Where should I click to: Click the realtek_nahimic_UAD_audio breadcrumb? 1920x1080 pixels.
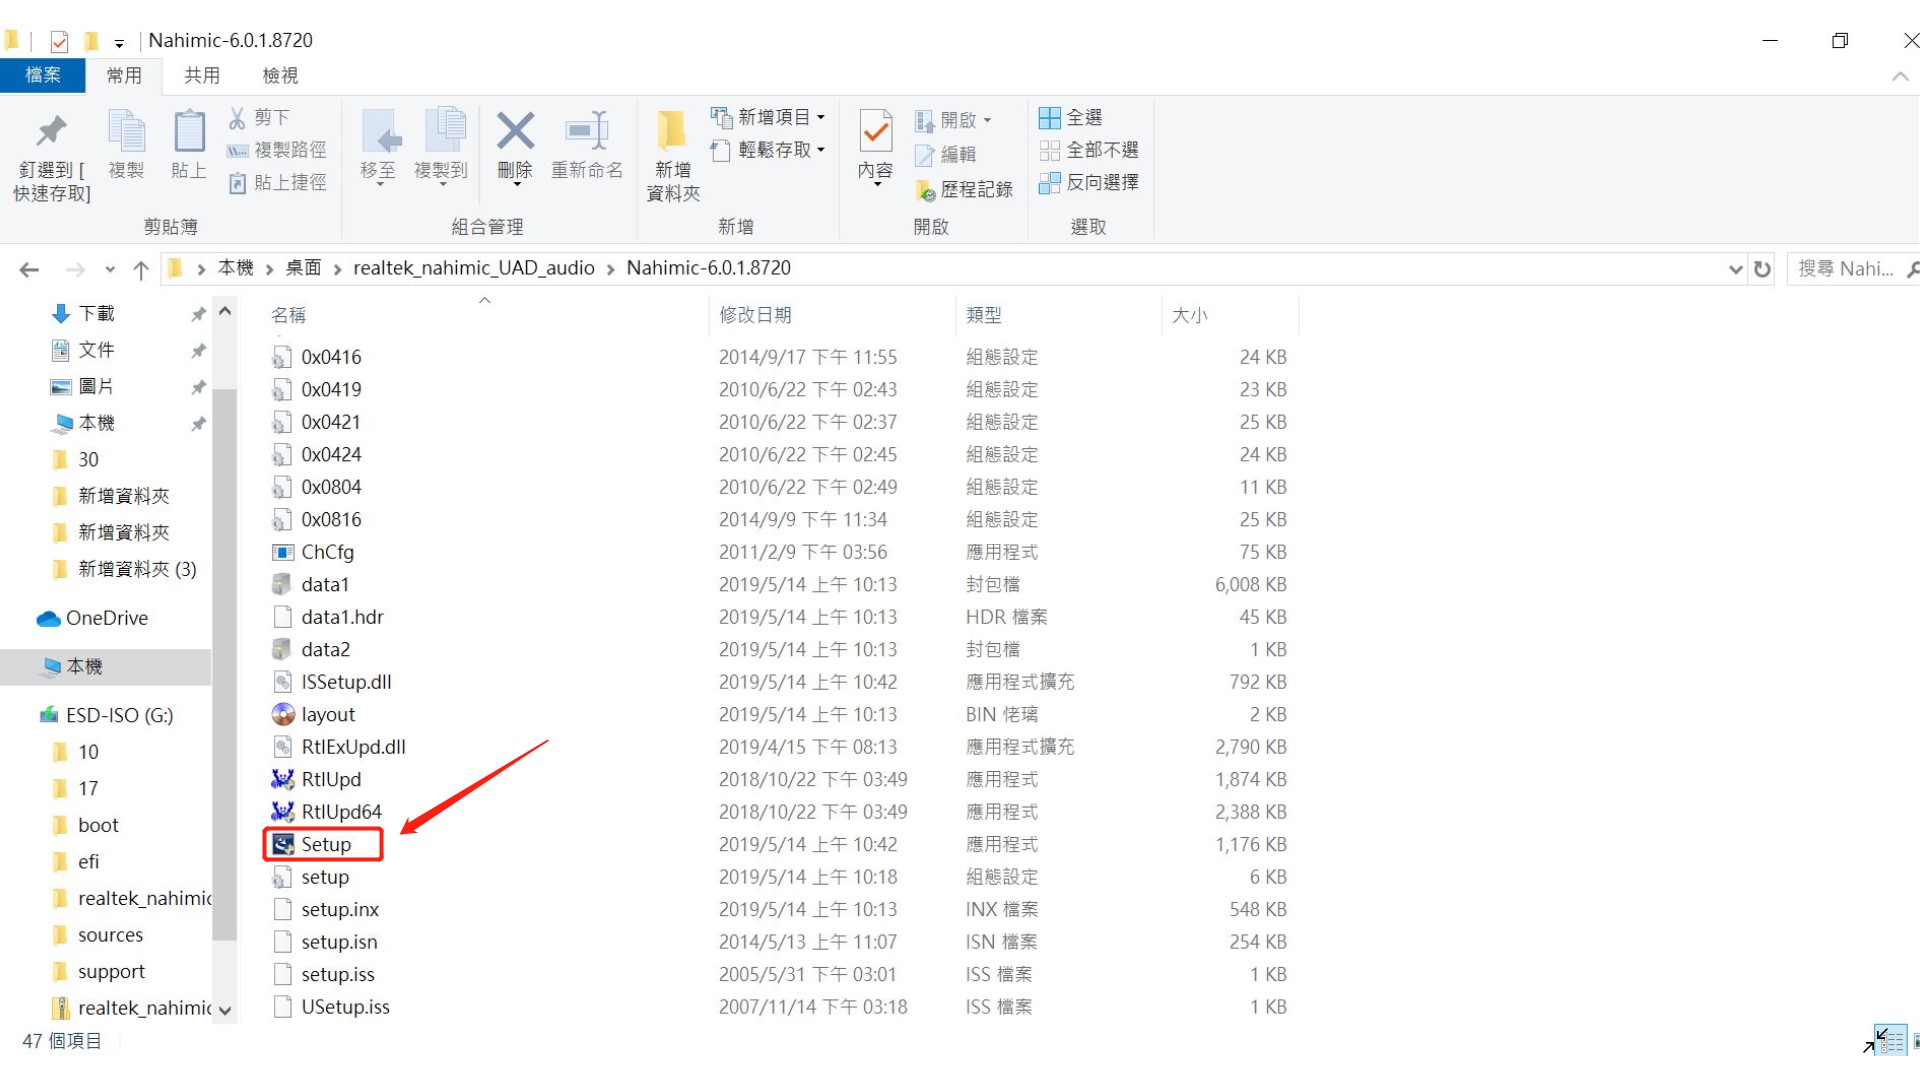[473, 268]
